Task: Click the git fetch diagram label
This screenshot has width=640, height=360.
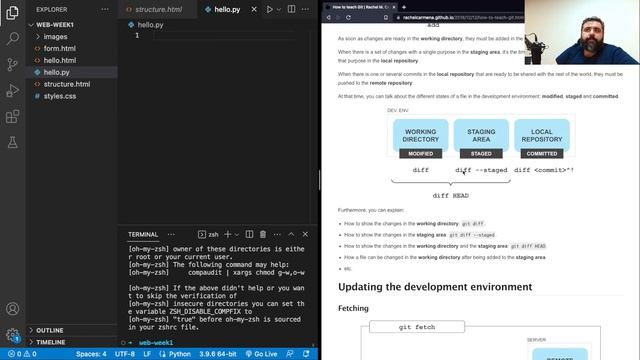Action: 417,327
